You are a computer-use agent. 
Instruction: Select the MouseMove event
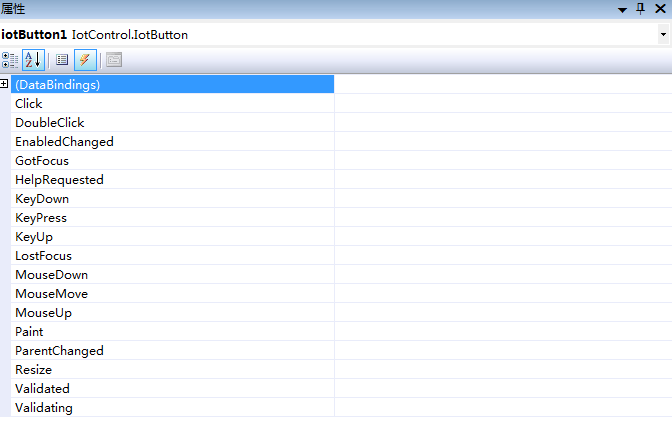coord(172,294)
